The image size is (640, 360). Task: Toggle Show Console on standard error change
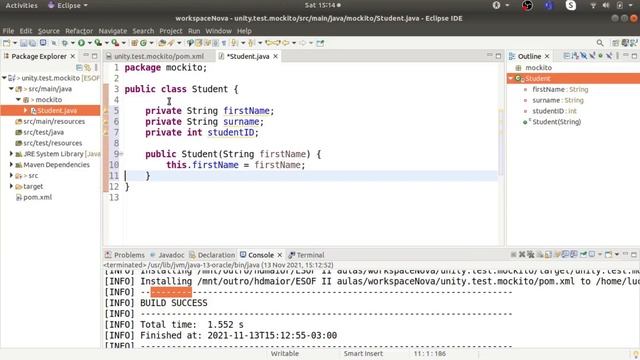click(574, 255)
